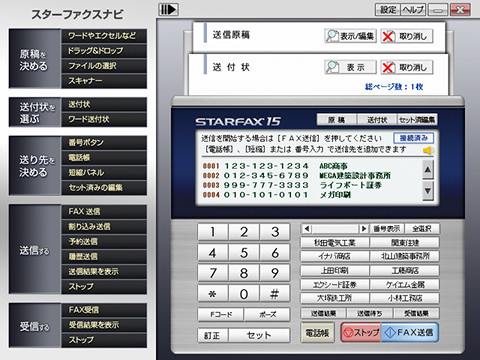Open the 設定 menu
The image size is (480, 360).
pos(388,10)
